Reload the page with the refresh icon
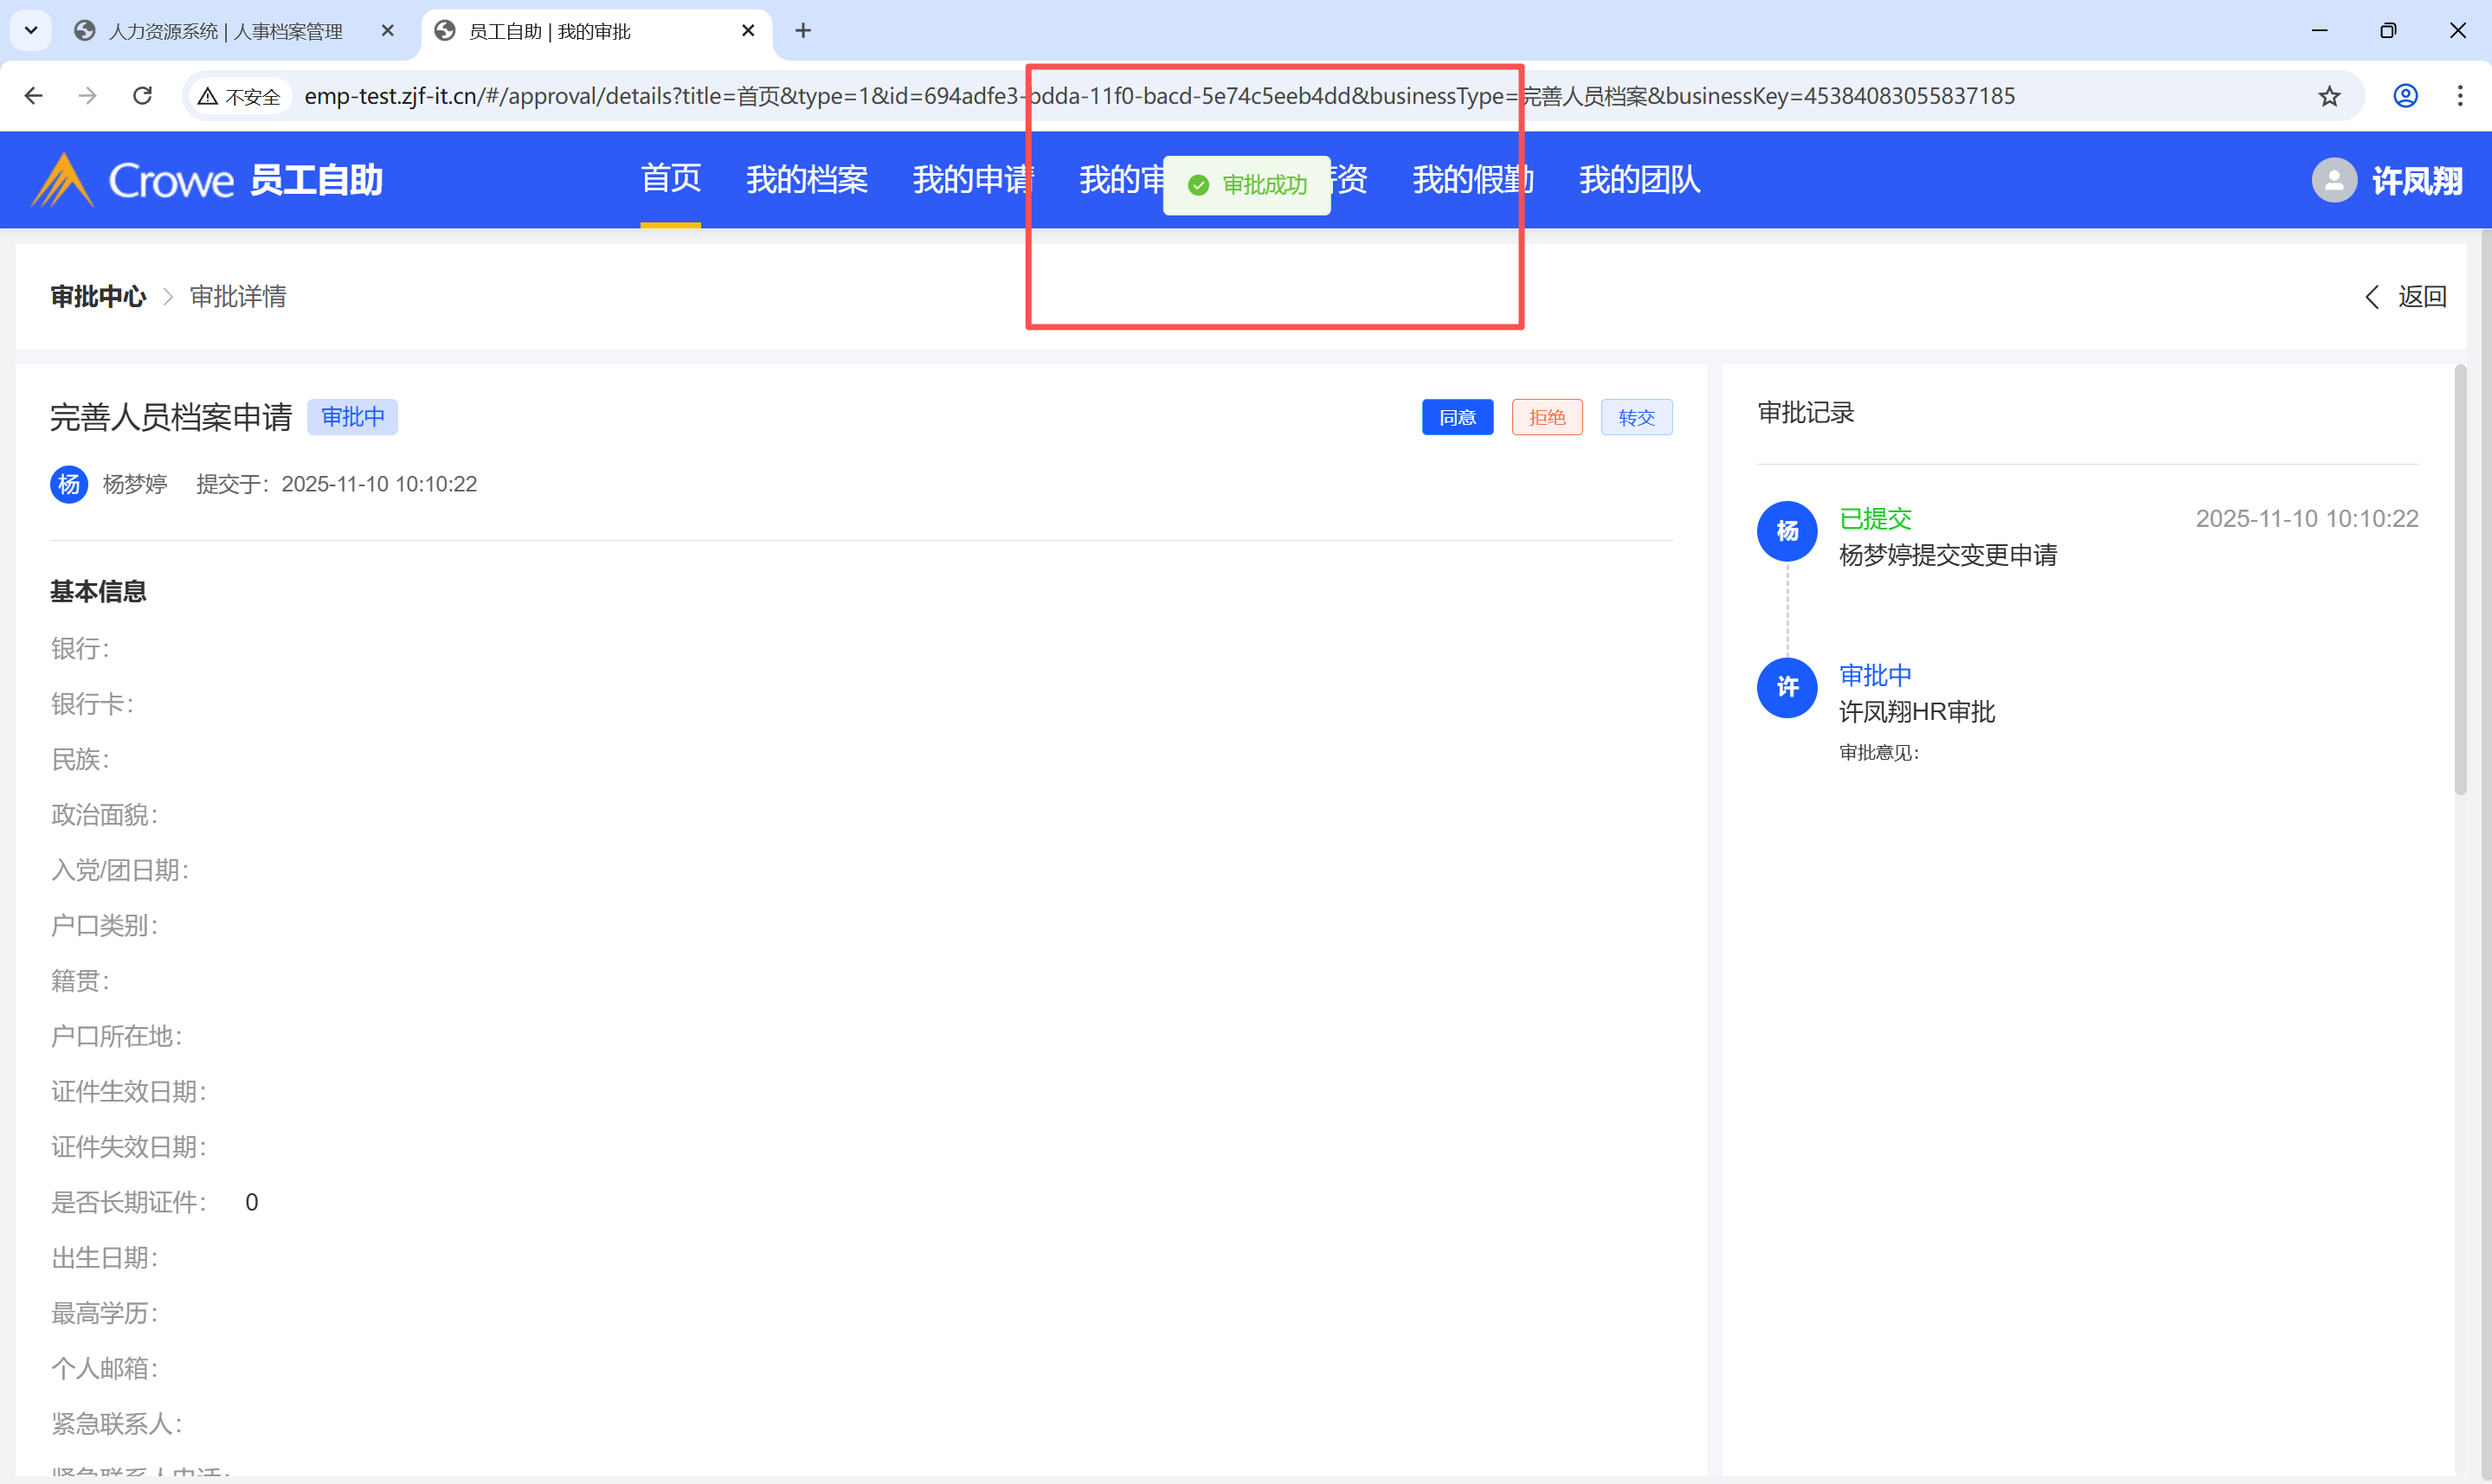Viewport: 2492px width, 1484px height. pos(143,96)
